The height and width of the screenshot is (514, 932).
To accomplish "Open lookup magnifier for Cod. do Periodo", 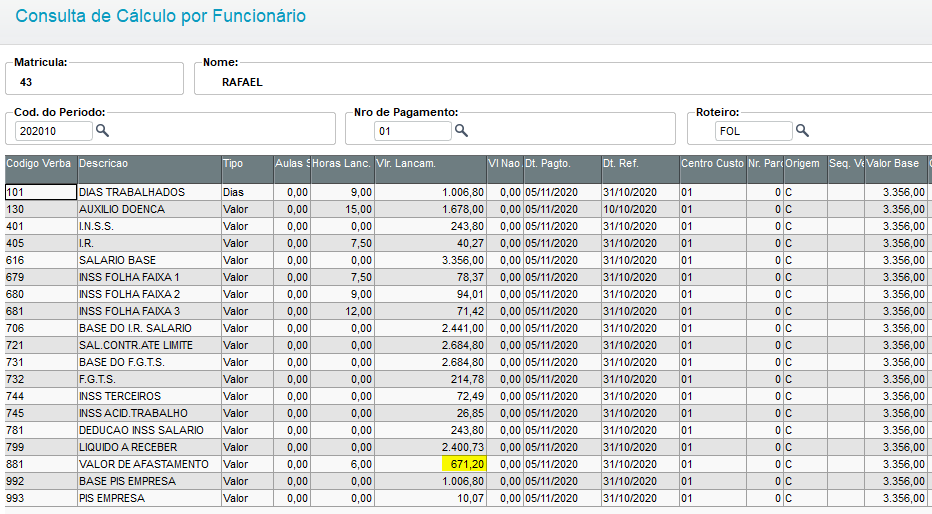I will click(x=102, y=131).
